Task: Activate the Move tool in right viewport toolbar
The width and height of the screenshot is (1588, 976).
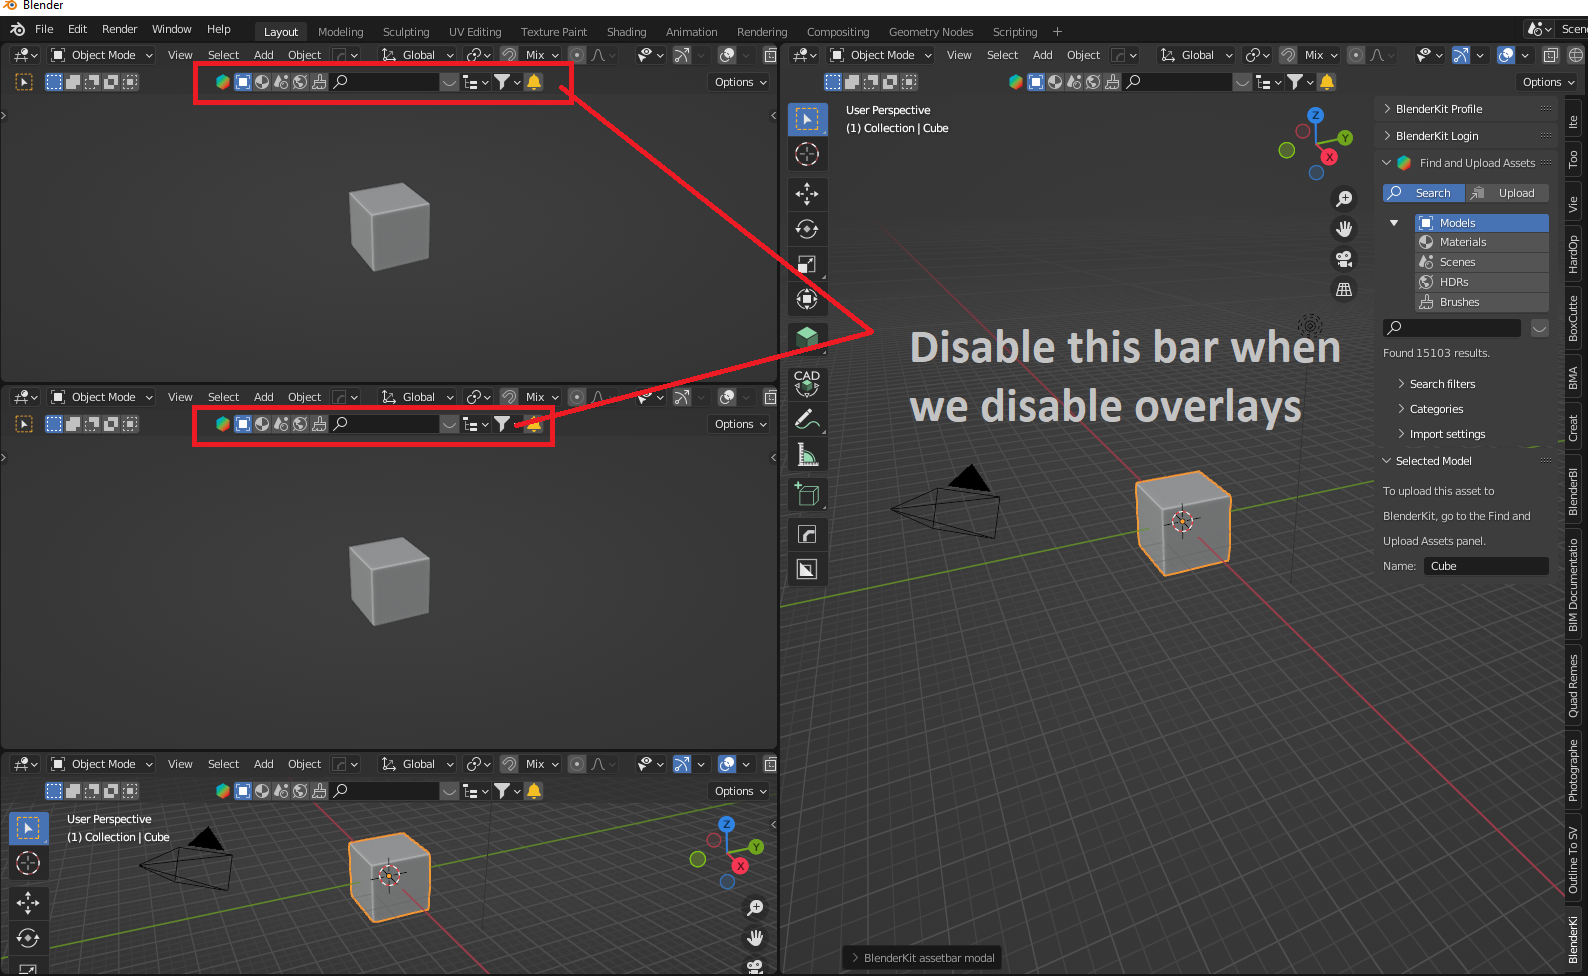Action: click(x=807, y=194)
